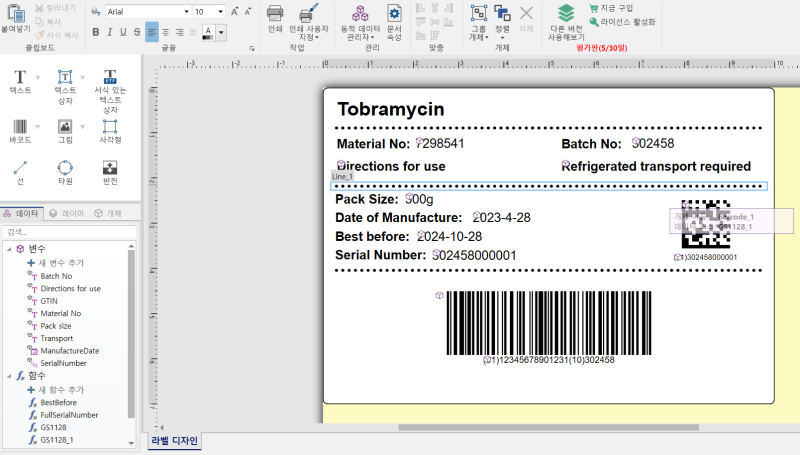
Task: Switch to the Layers (레이어) tab
Action: point(67,213)
